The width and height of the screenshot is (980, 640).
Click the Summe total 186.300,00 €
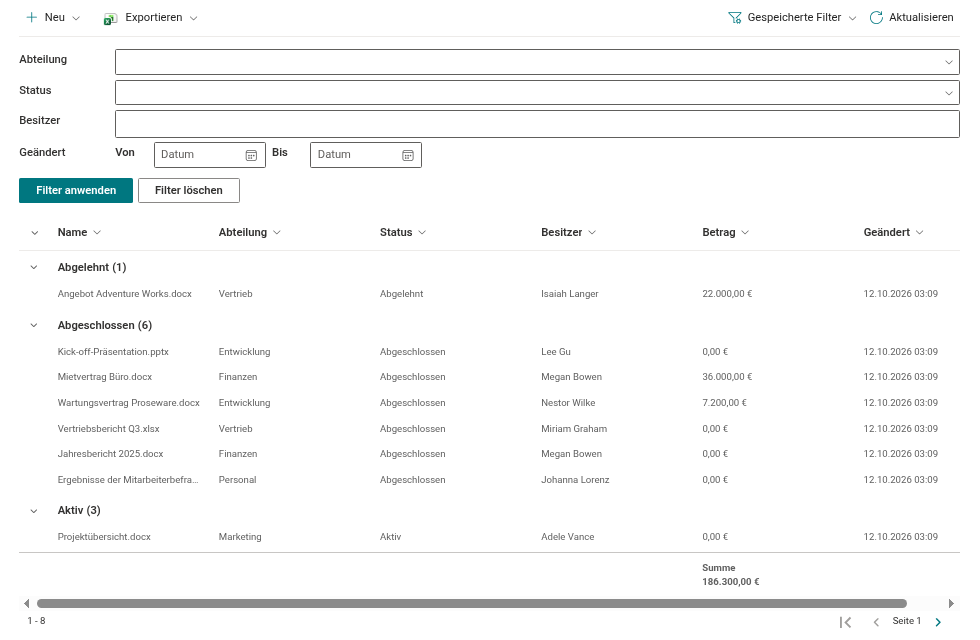pyautogui.click(x=731, y=582)
